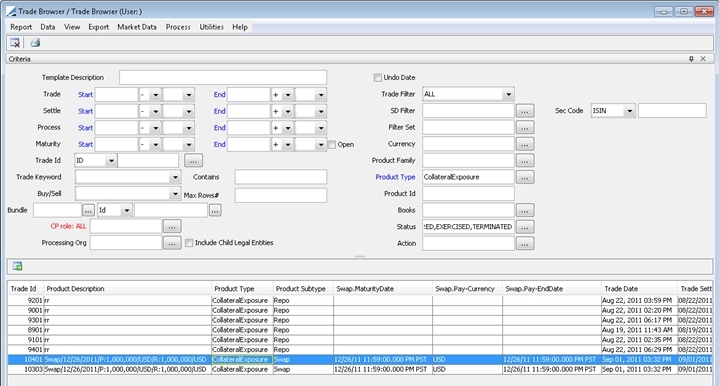Click the Currency browse button
The height and width of the screenshot is (386, 719).
[525, 144]
